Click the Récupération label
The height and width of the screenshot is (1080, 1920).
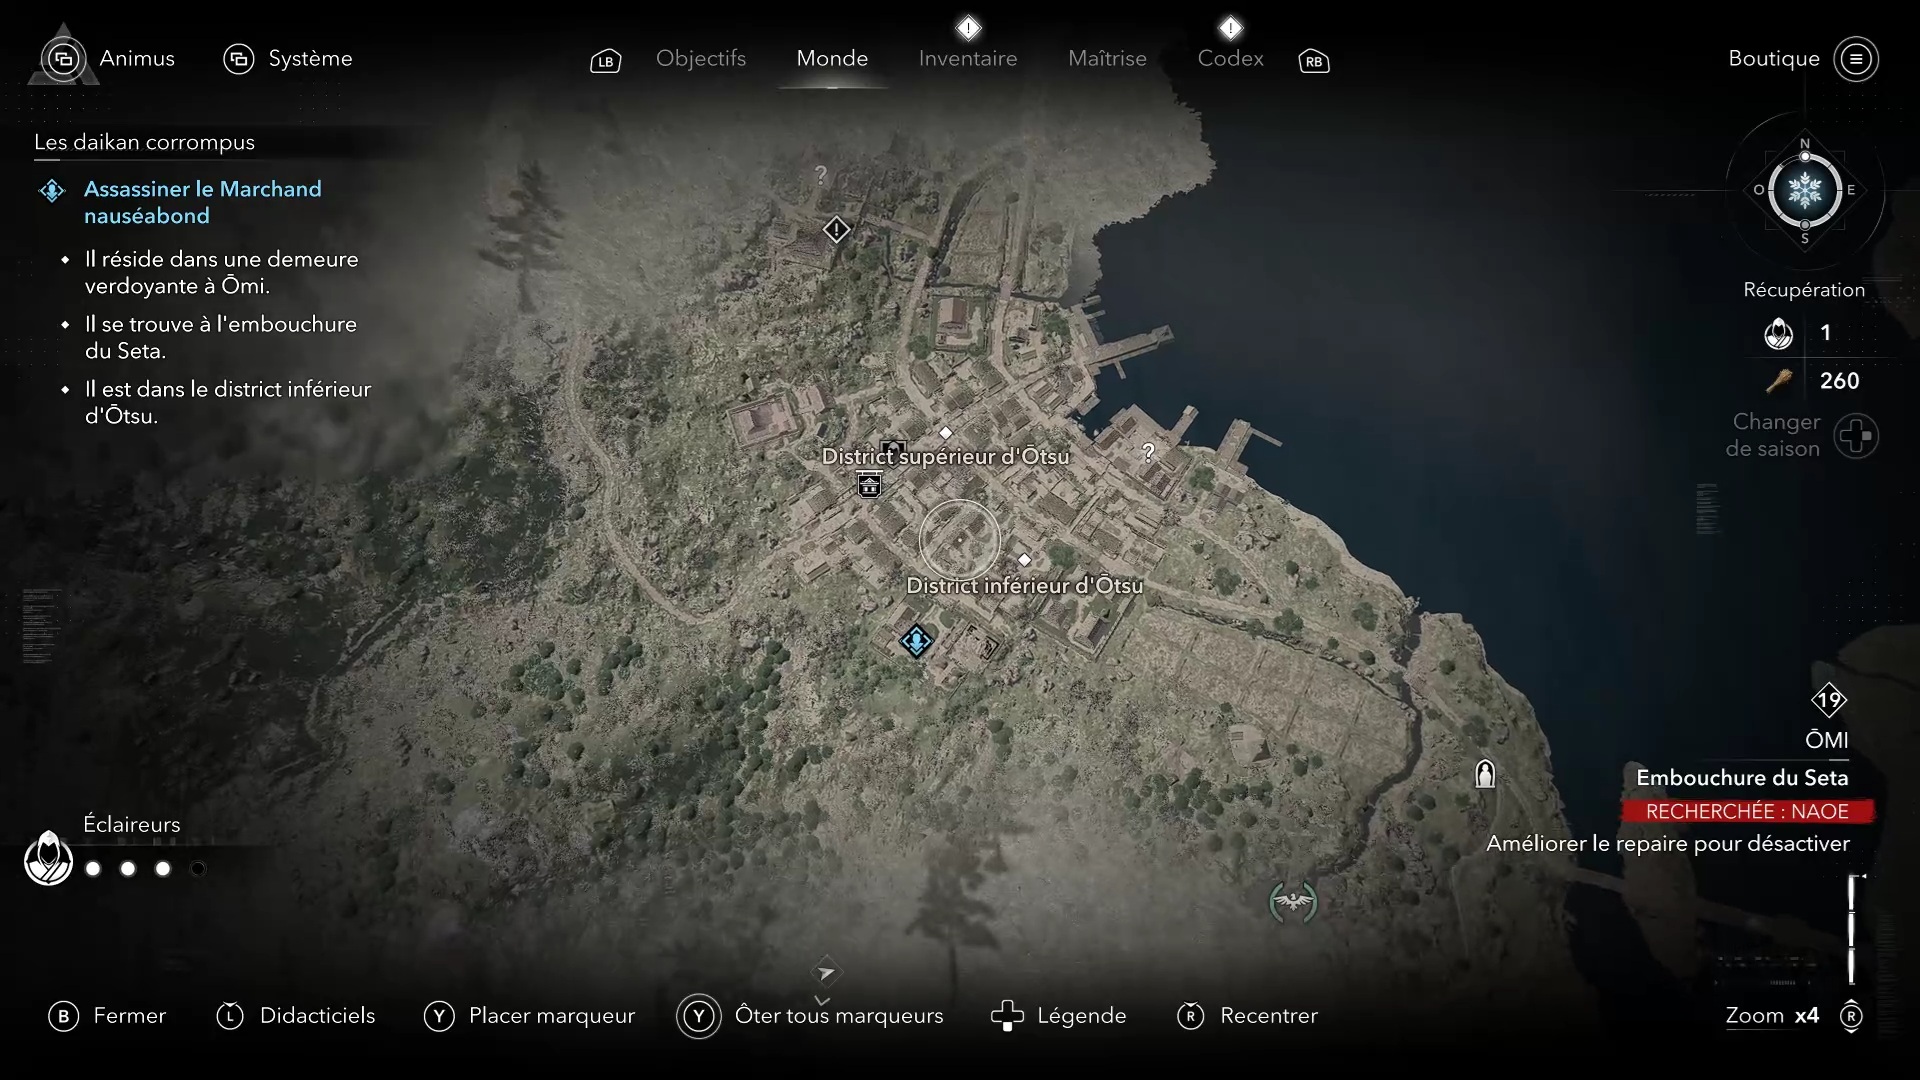click(x=1804, y=290)
